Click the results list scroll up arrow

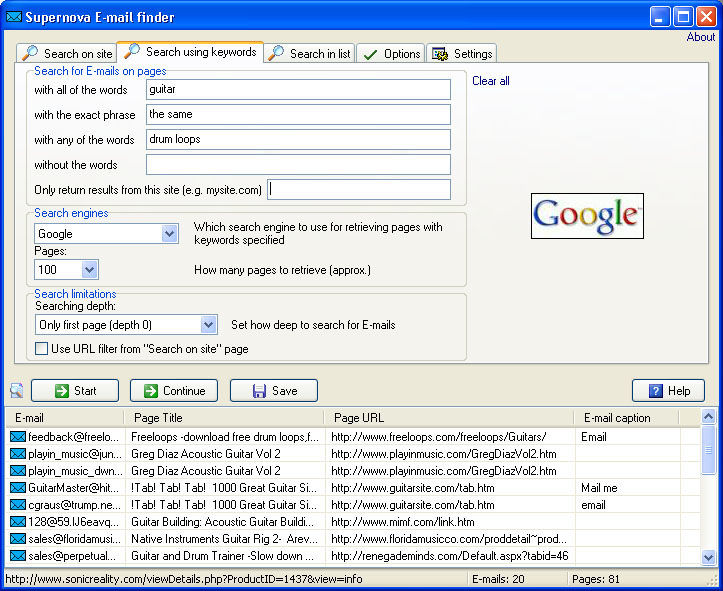pyautogui.click(x=708, y=417)
